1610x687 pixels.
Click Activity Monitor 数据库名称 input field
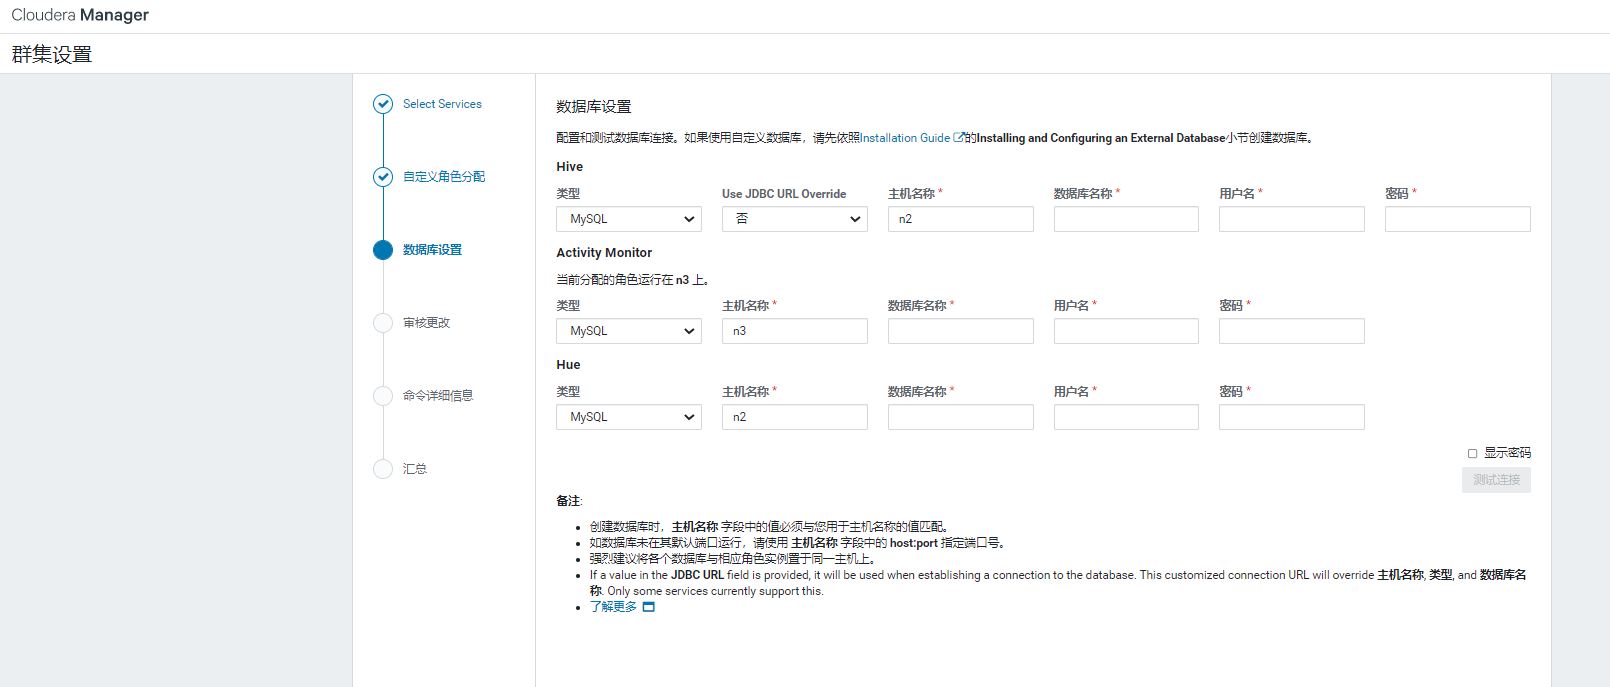961,331
